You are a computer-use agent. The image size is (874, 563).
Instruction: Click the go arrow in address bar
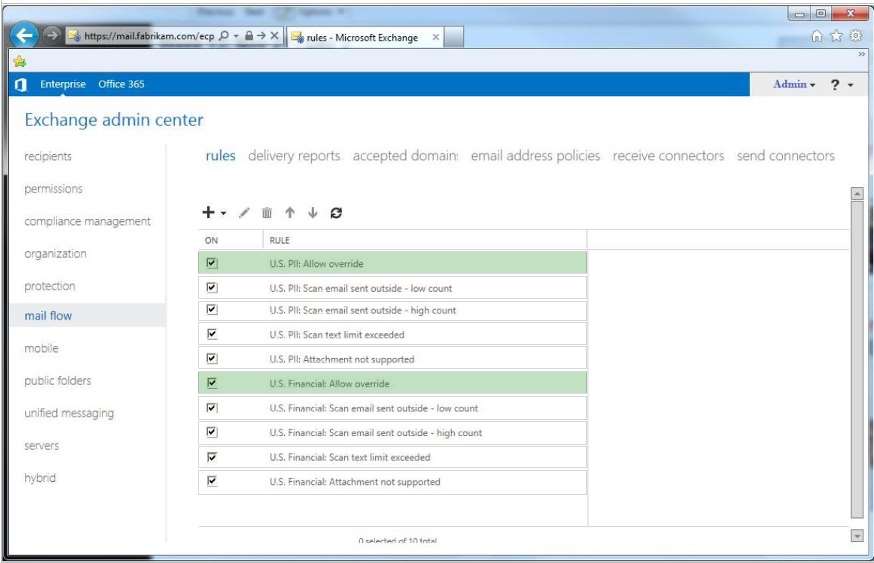click(x=261, y=36)
